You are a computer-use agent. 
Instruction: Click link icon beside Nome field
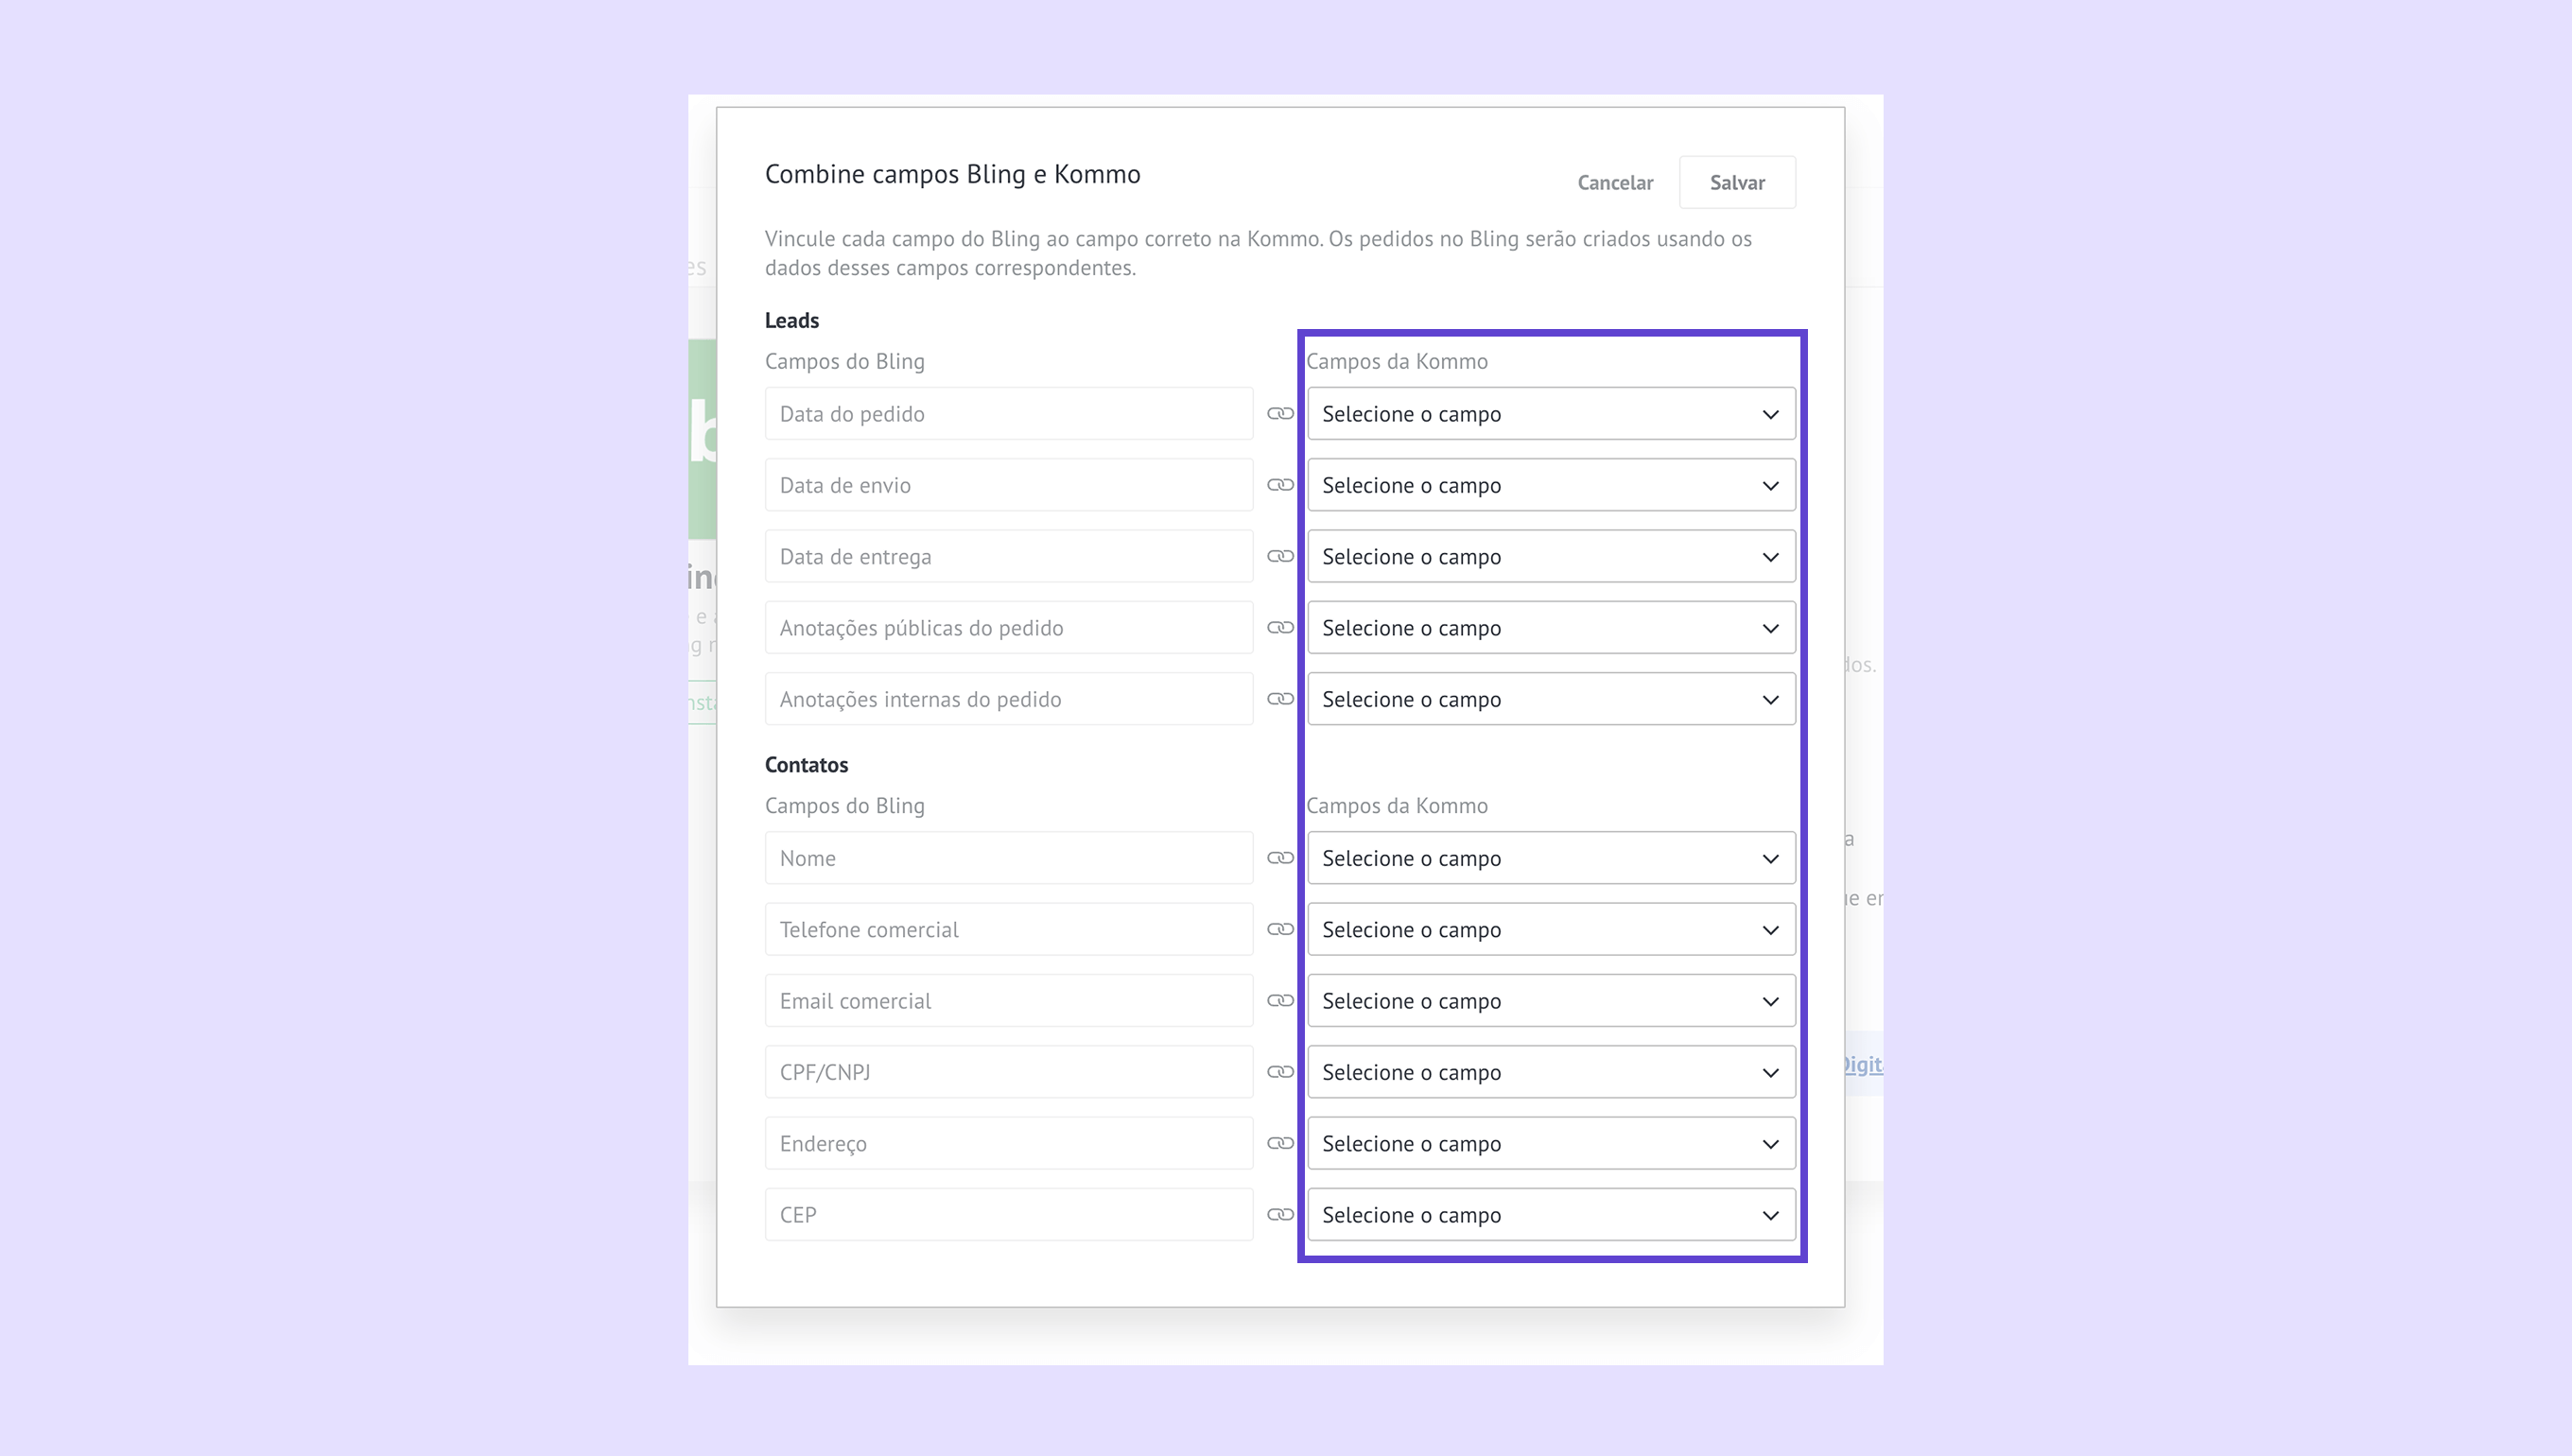coord(1280,858)
